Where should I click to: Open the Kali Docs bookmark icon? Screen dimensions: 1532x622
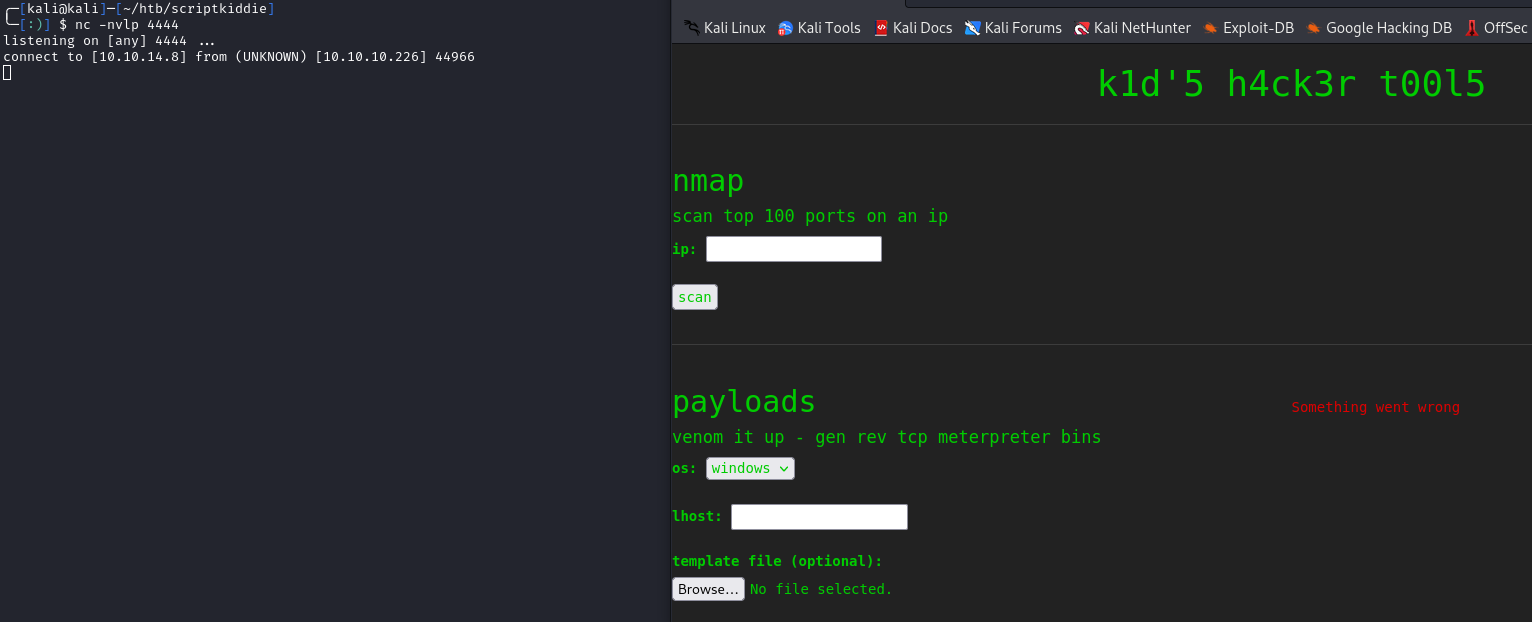(x=883, y=28)
